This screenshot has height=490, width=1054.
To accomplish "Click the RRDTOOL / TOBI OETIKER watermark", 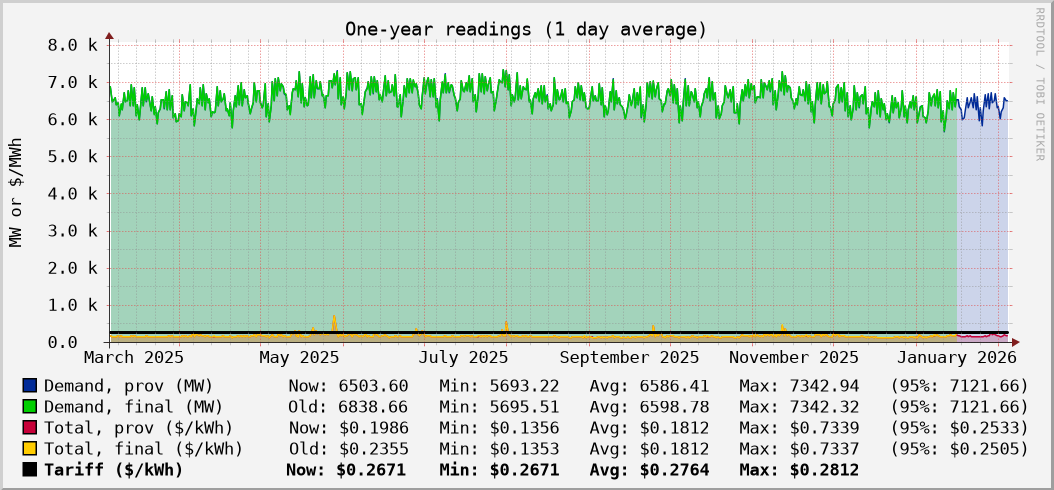I will pos(1039,83).
